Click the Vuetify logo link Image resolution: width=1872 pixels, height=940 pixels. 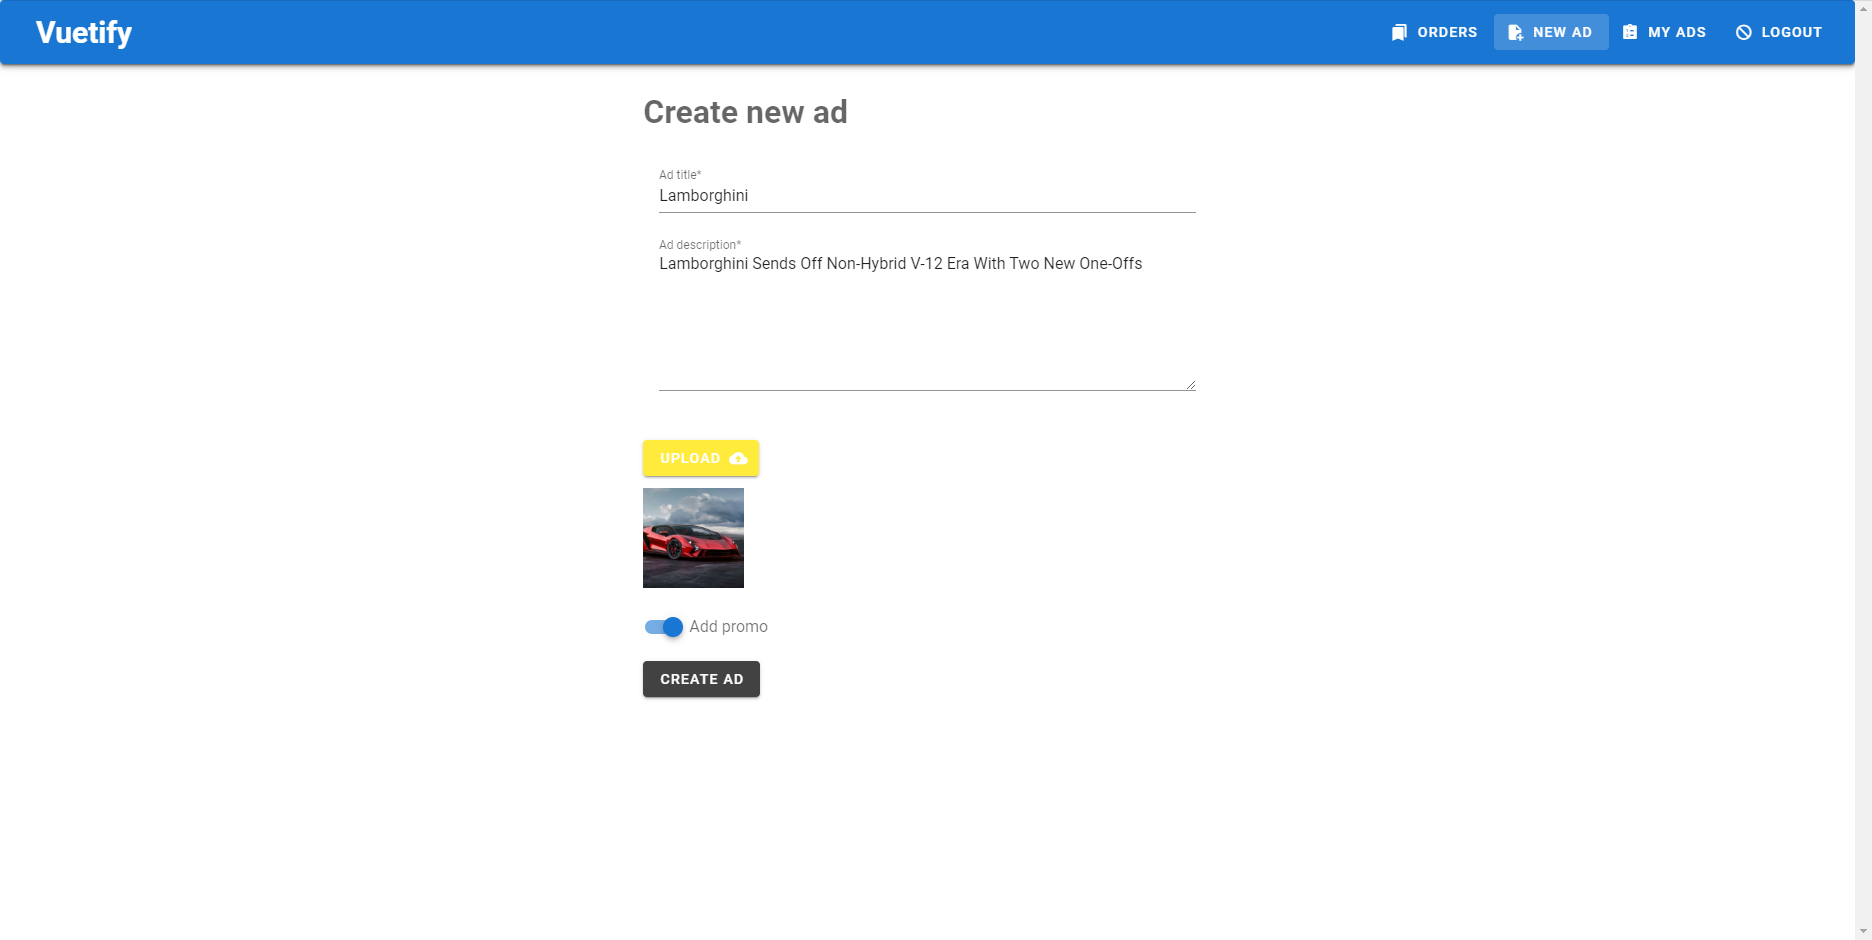[84, 32]
